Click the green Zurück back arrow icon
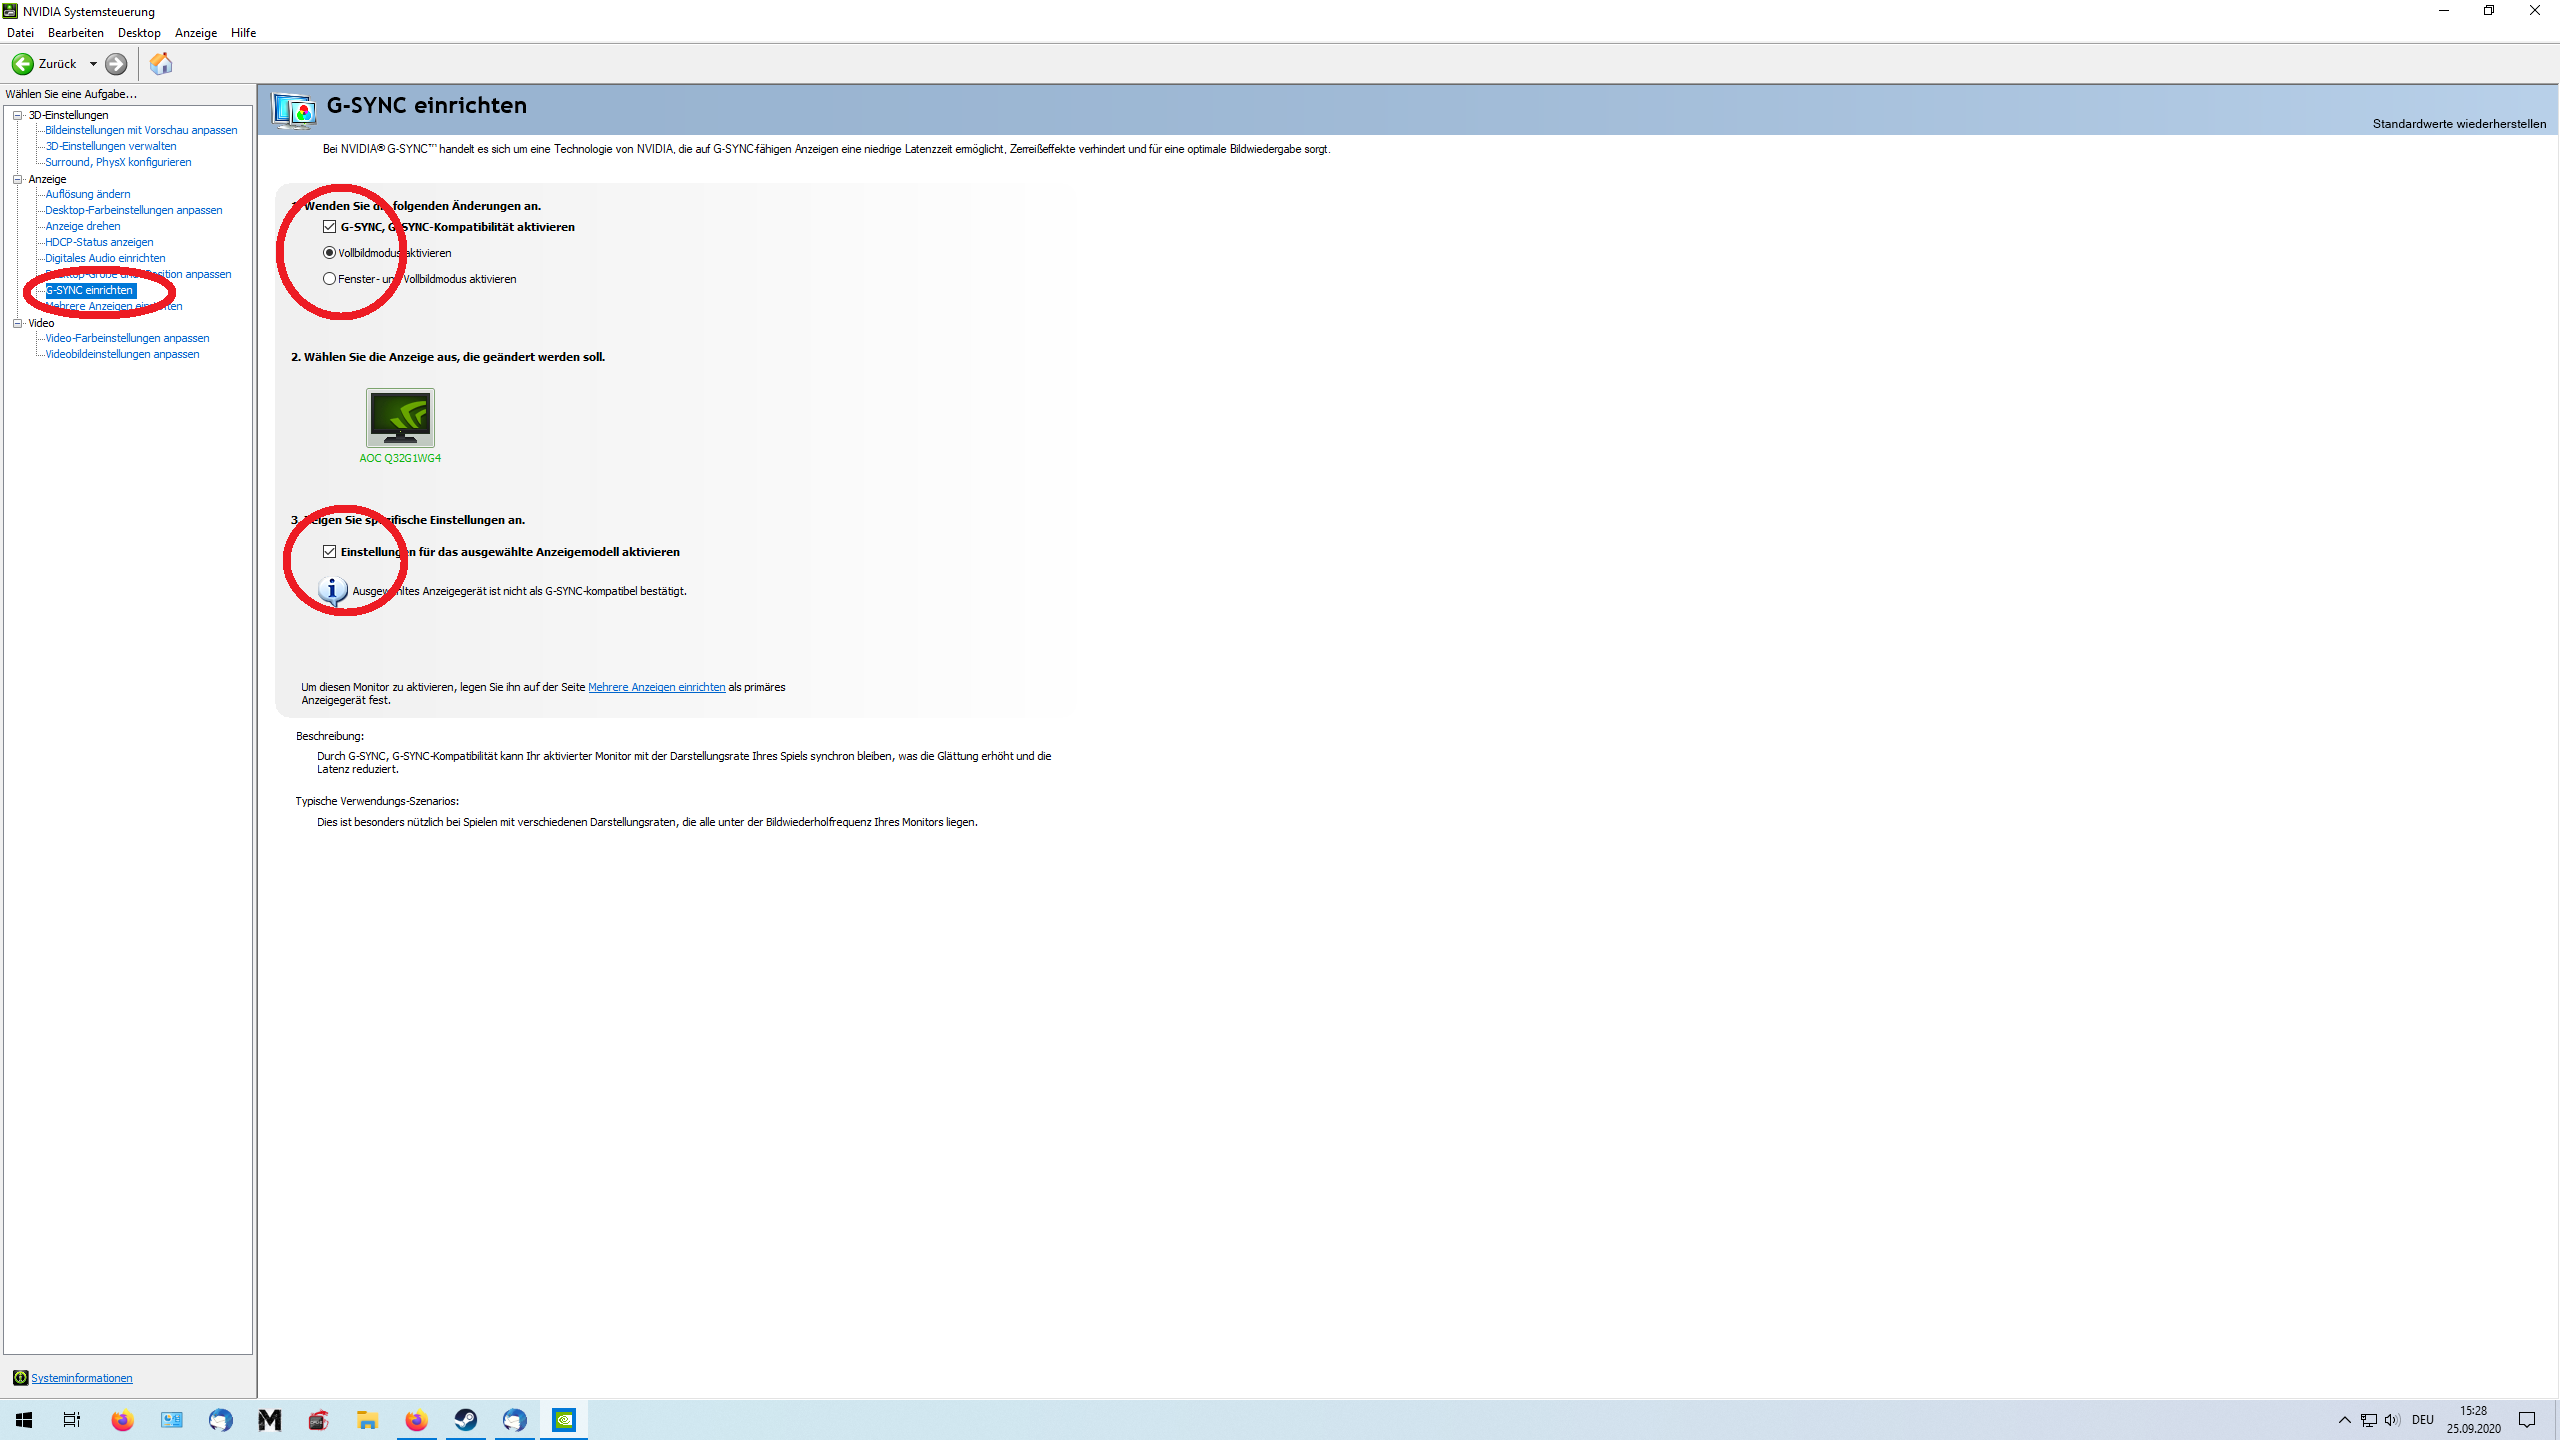Image resolution: width=2560 pixels, height=1440 pixels. pyautogui.click(x=22, y=64)
